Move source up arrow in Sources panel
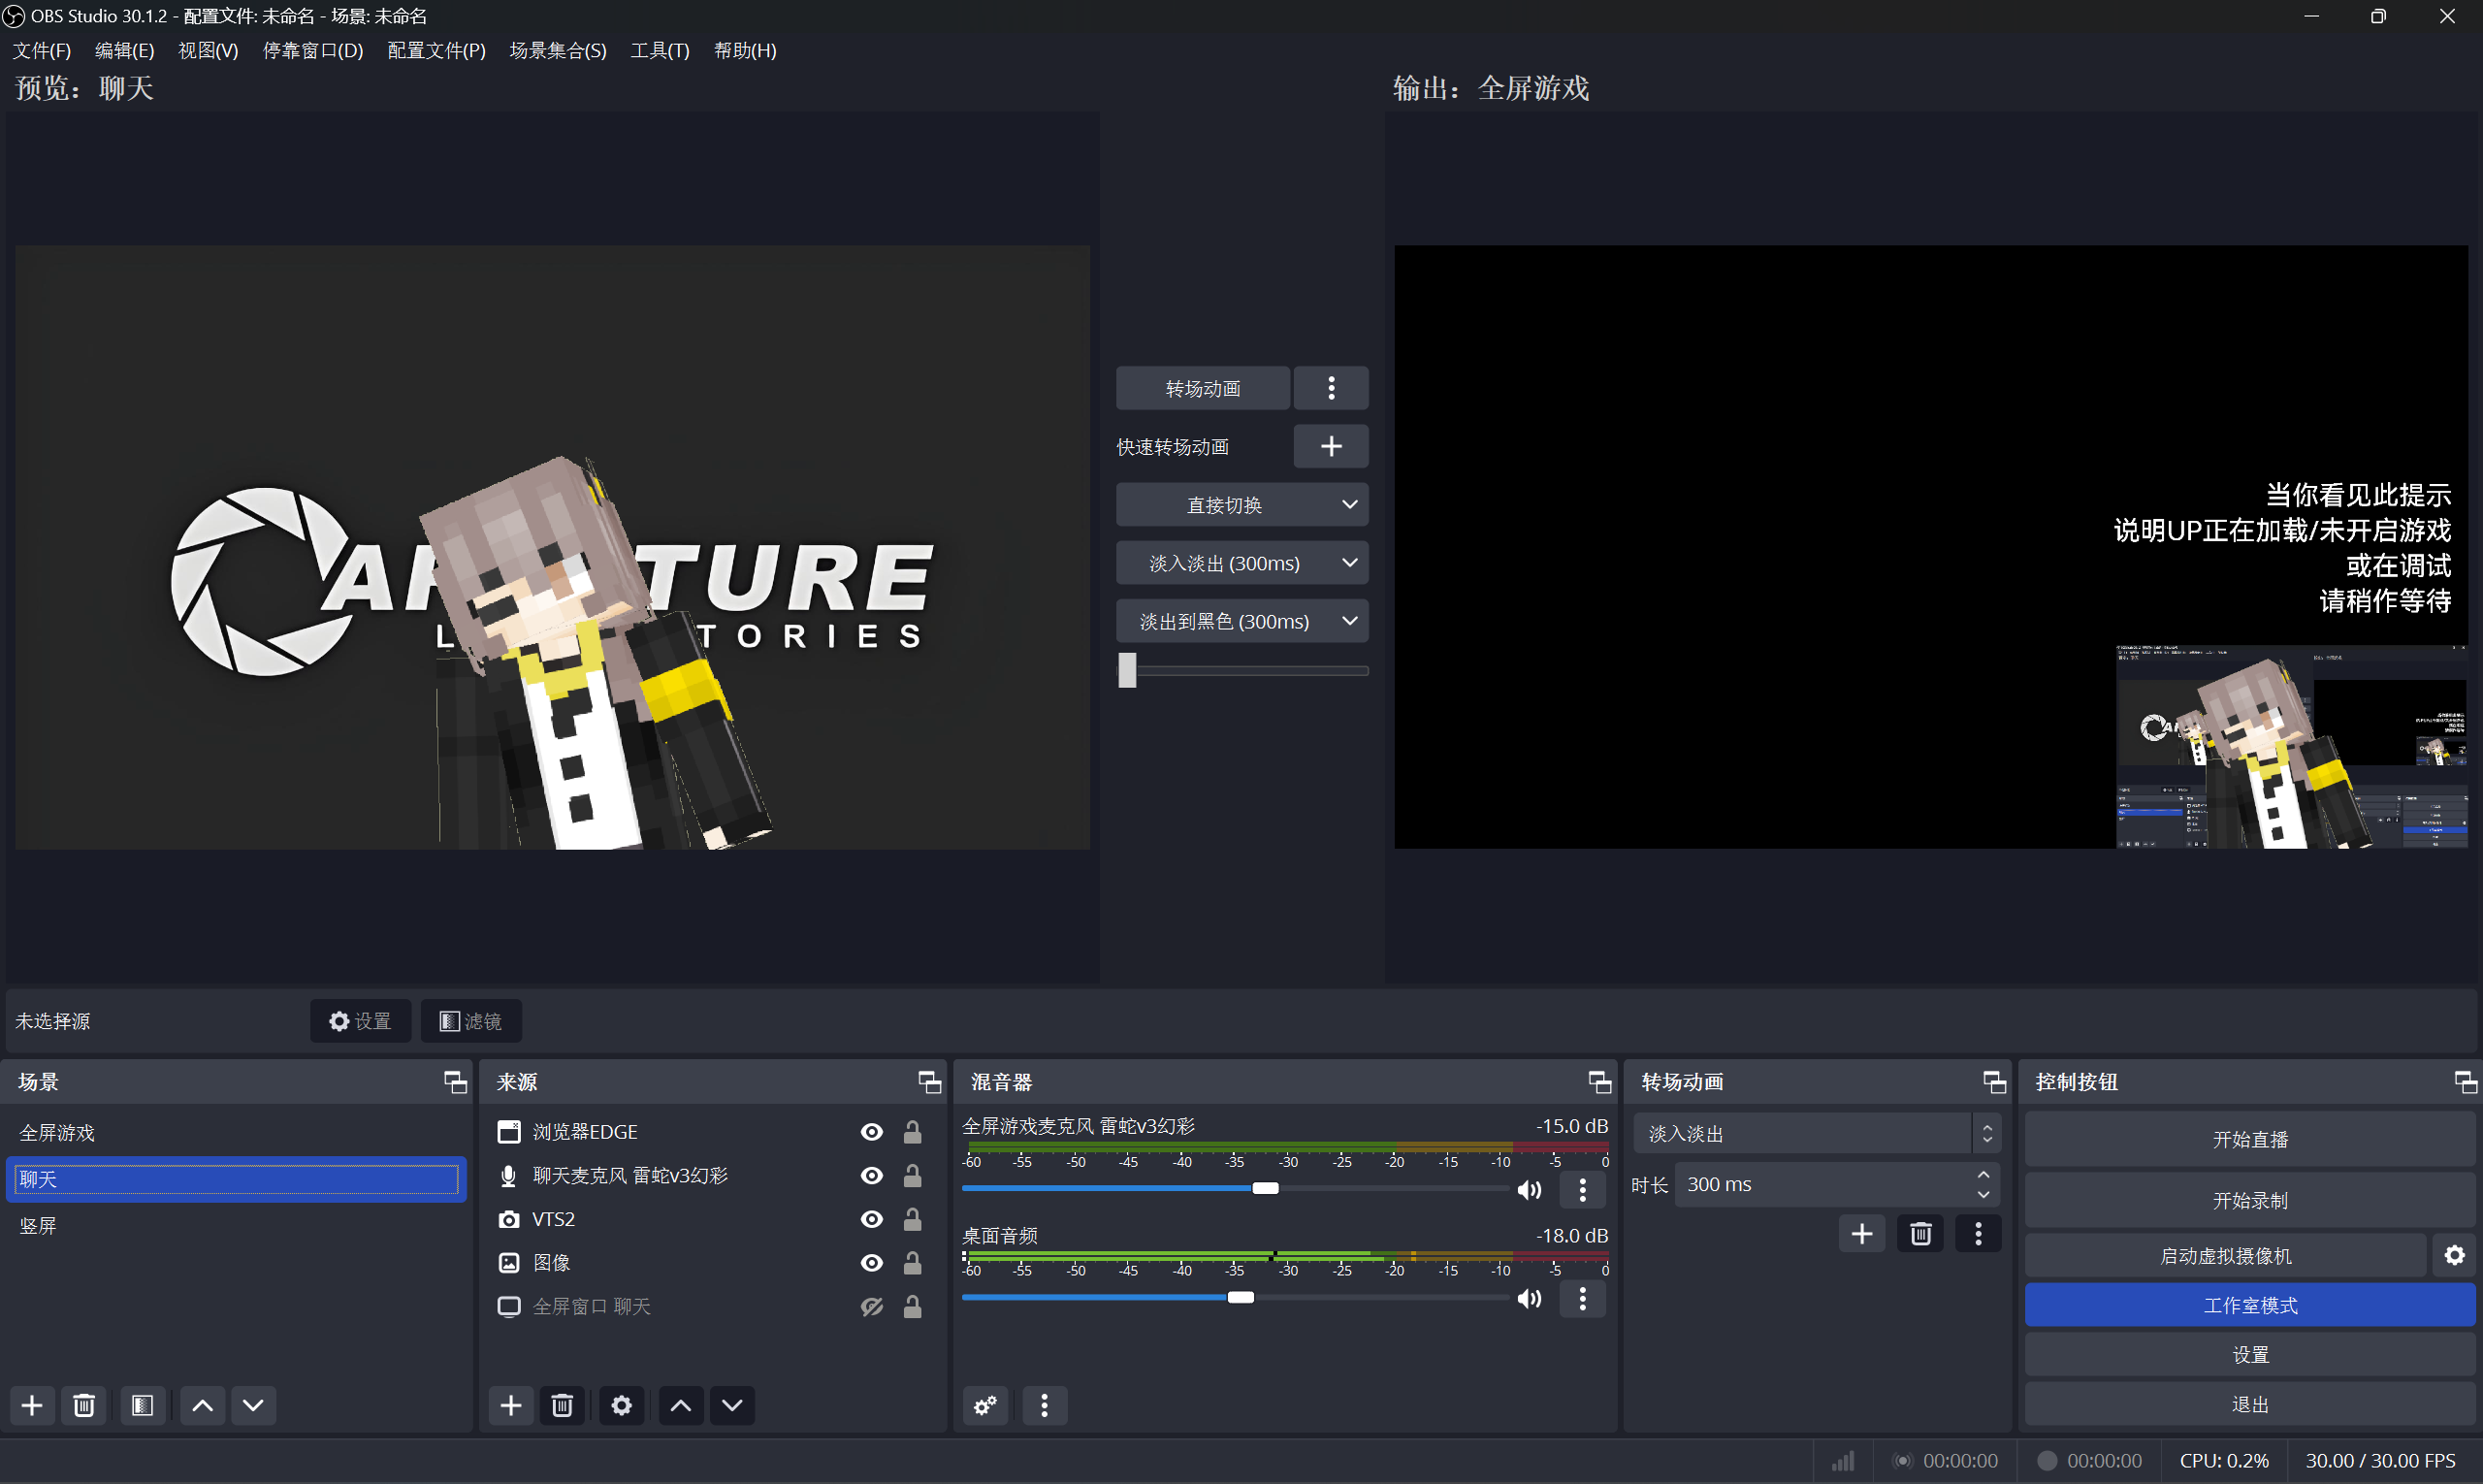 [x=681, y=1405]
